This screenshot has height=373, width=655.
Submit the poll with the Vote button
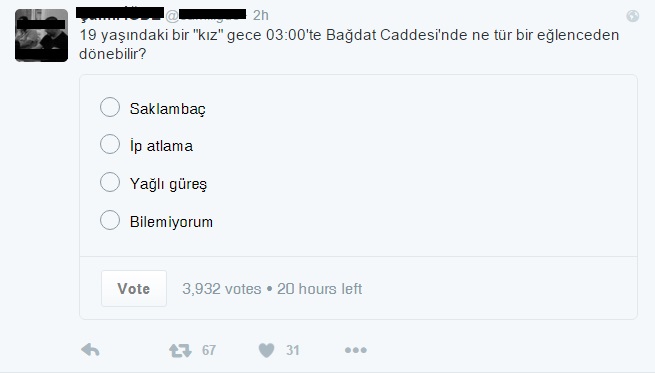[134, 289]
